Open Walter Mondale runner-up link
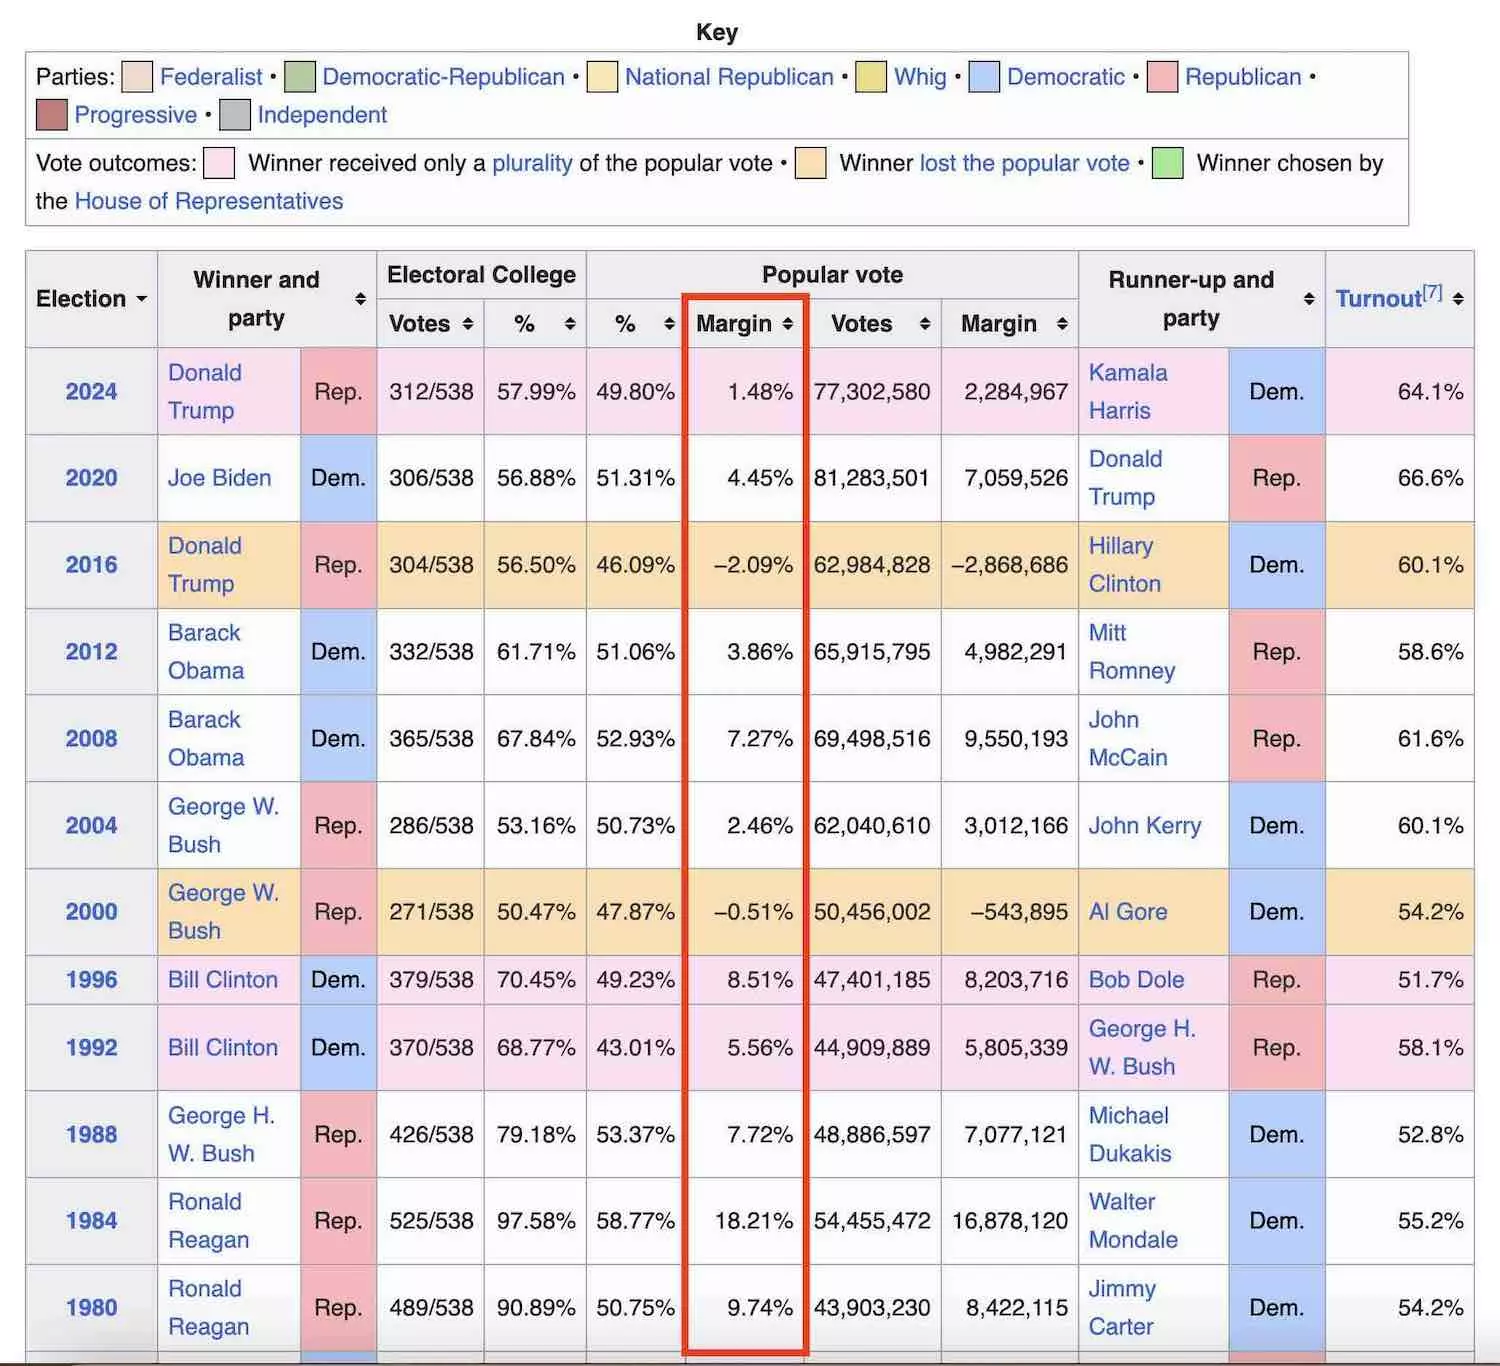 coord(1133,1221)
